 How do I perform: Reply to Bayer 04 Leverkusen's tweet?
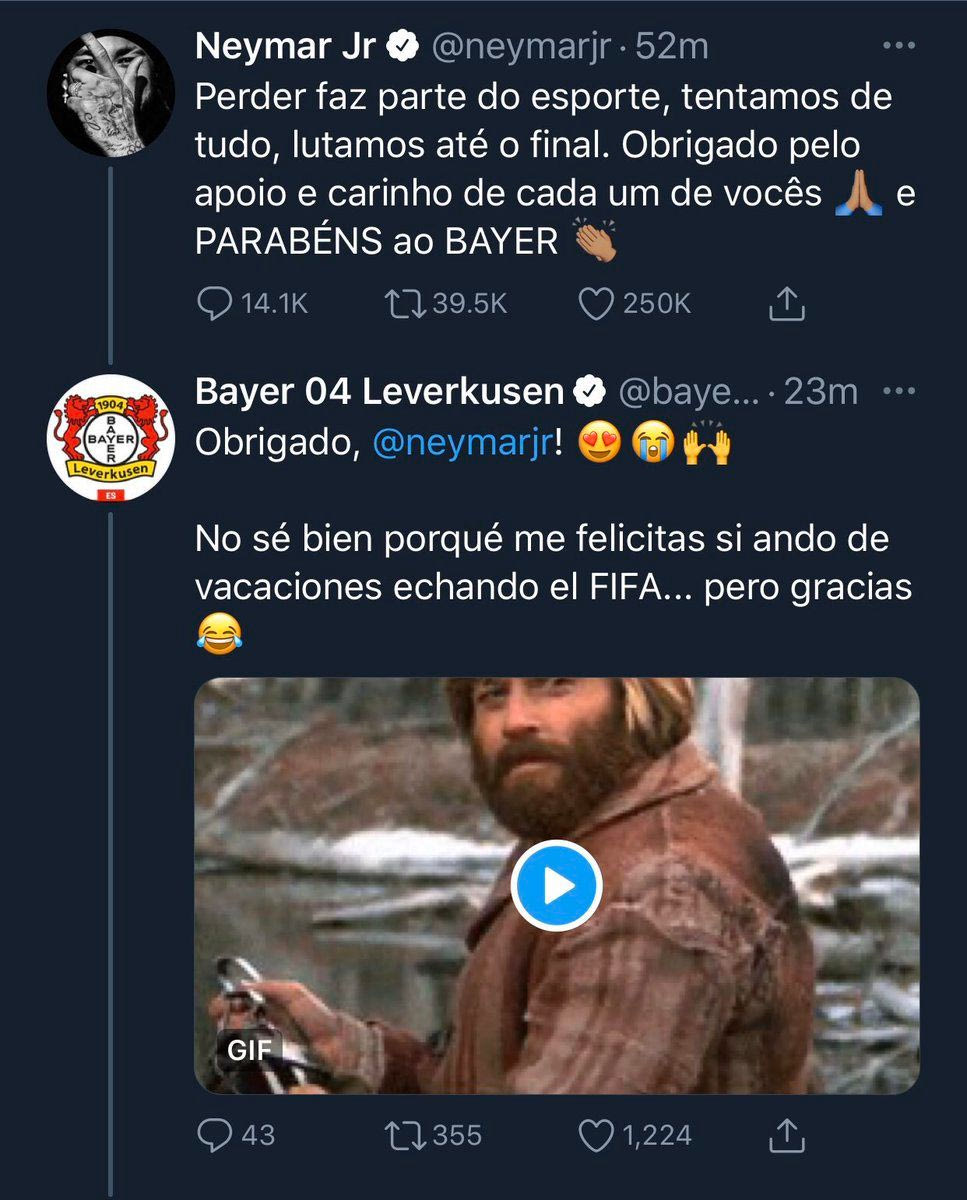[215, 1134]
